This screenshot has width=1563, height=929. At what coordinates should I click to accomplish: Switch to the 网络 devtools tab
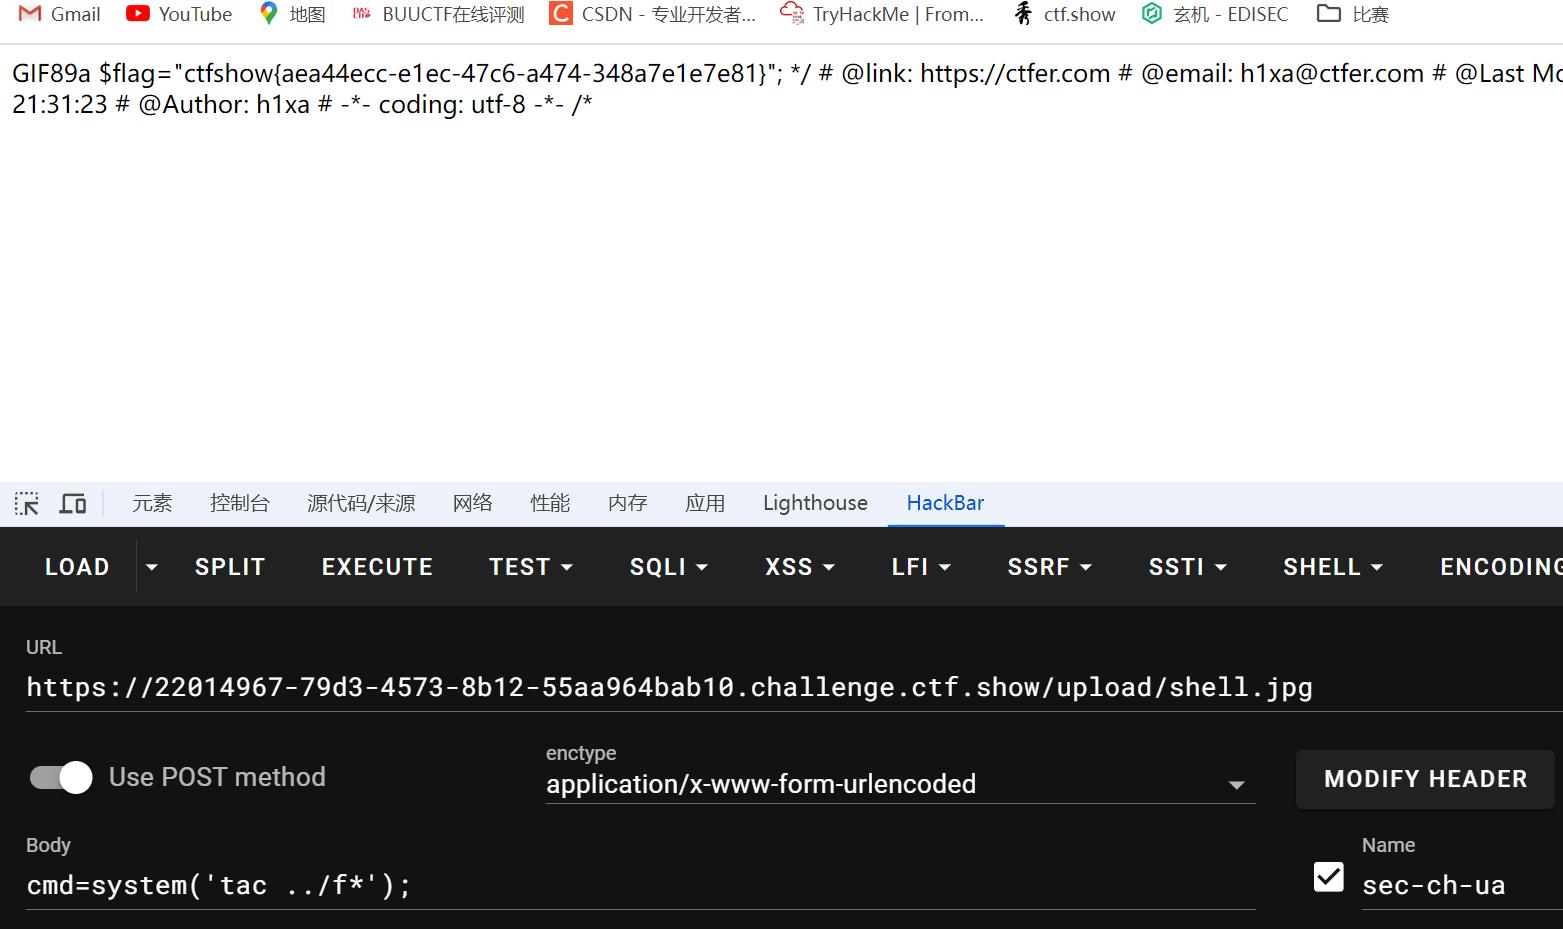click(x=472, y=503)
